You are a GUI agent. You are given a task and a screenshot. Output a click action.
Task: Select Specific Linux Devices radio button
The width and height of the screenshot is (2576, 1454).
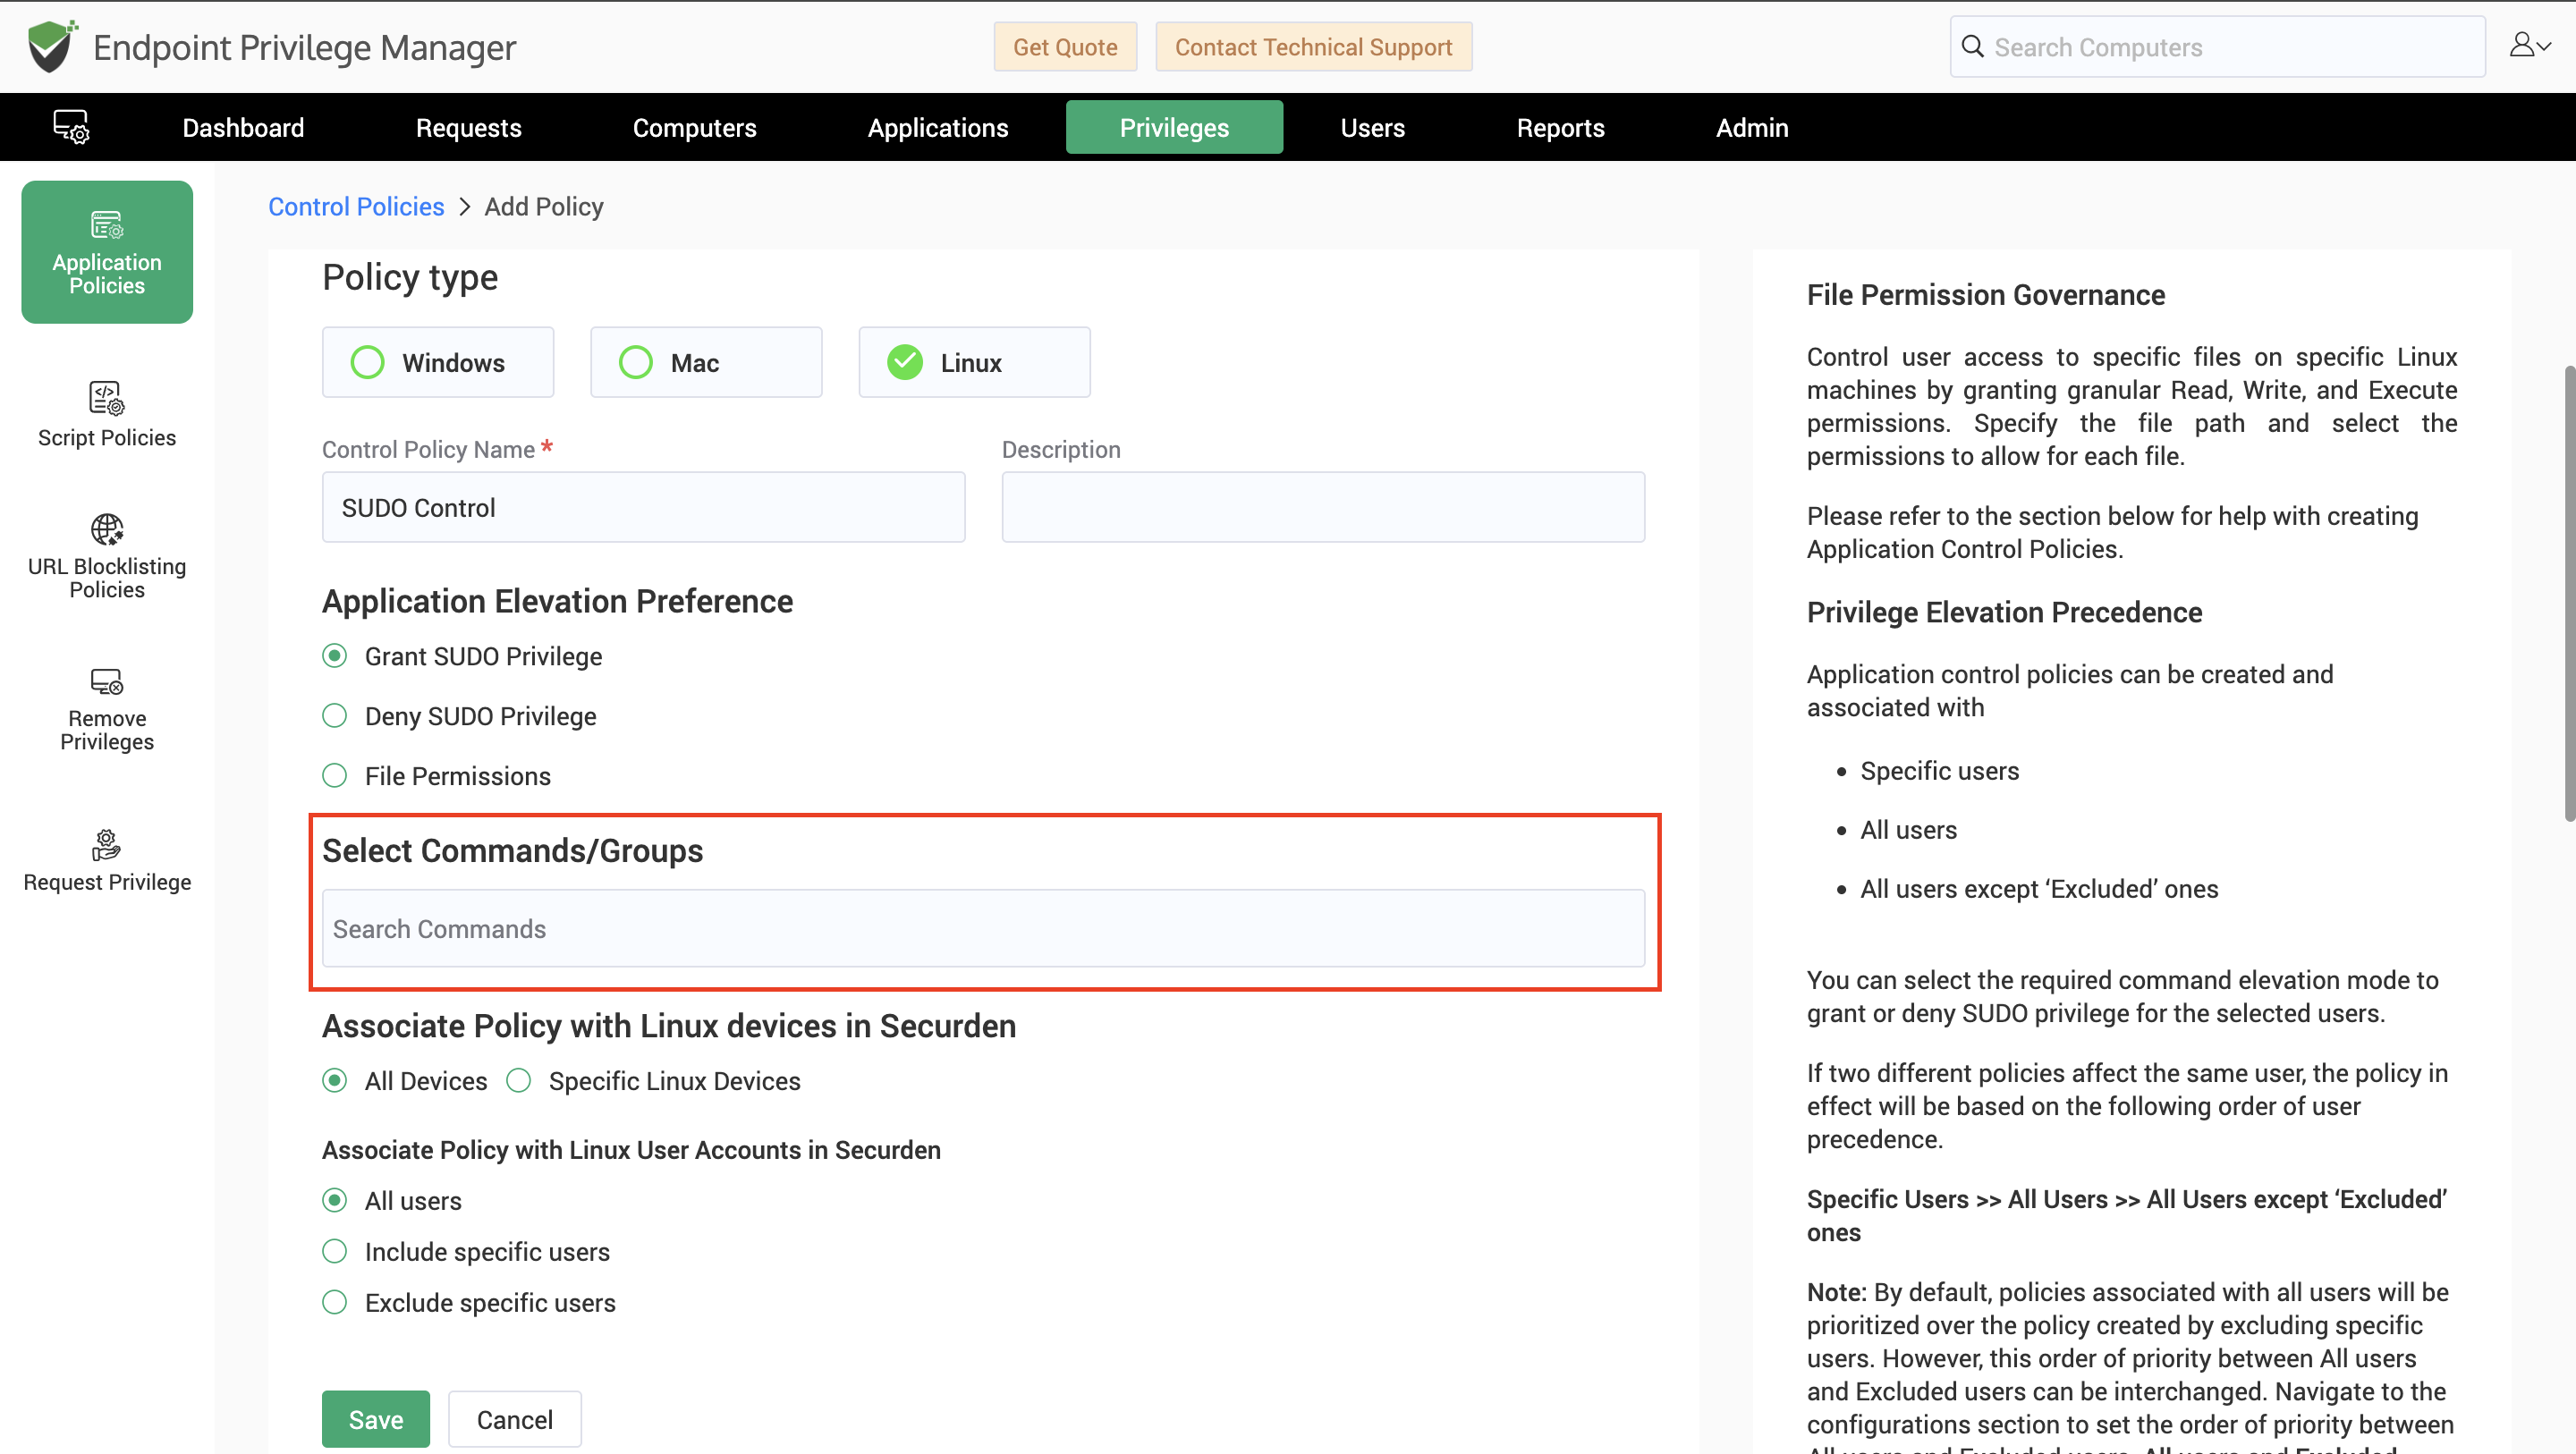point(519,1081)
